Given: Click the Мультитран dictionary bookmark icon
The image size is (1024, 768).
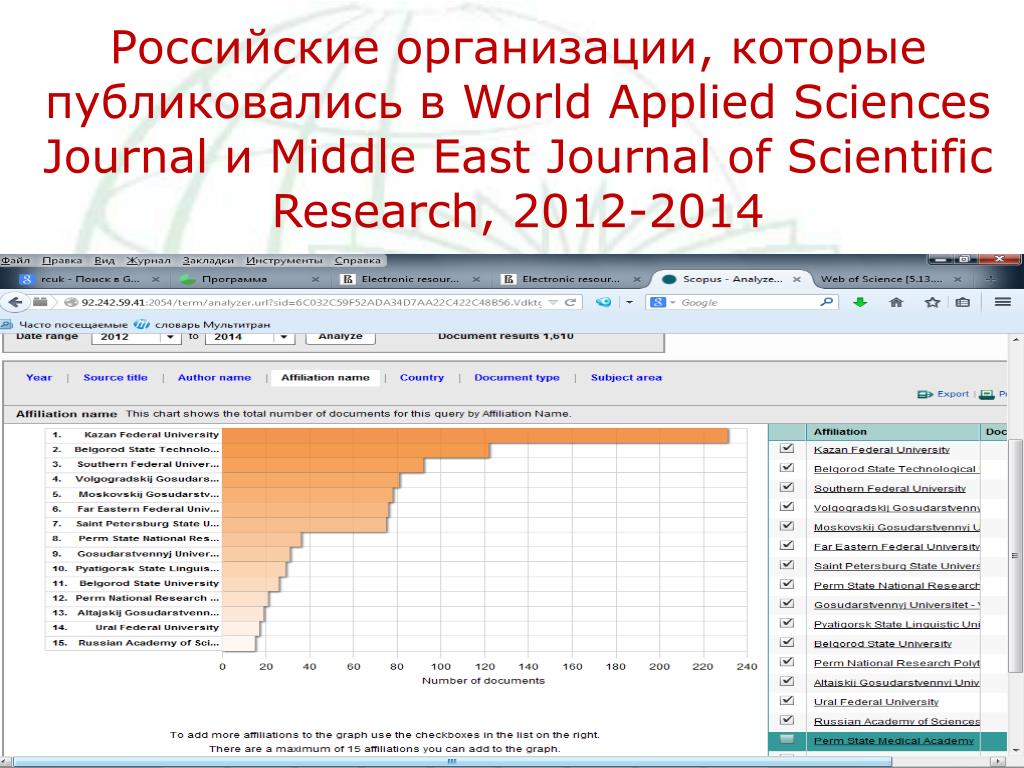Looking at the screenshot, I should point(141,324).
